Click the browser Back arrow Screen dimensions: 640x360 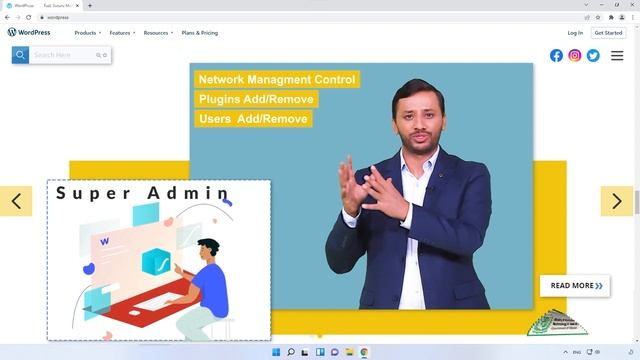(7, 18)
